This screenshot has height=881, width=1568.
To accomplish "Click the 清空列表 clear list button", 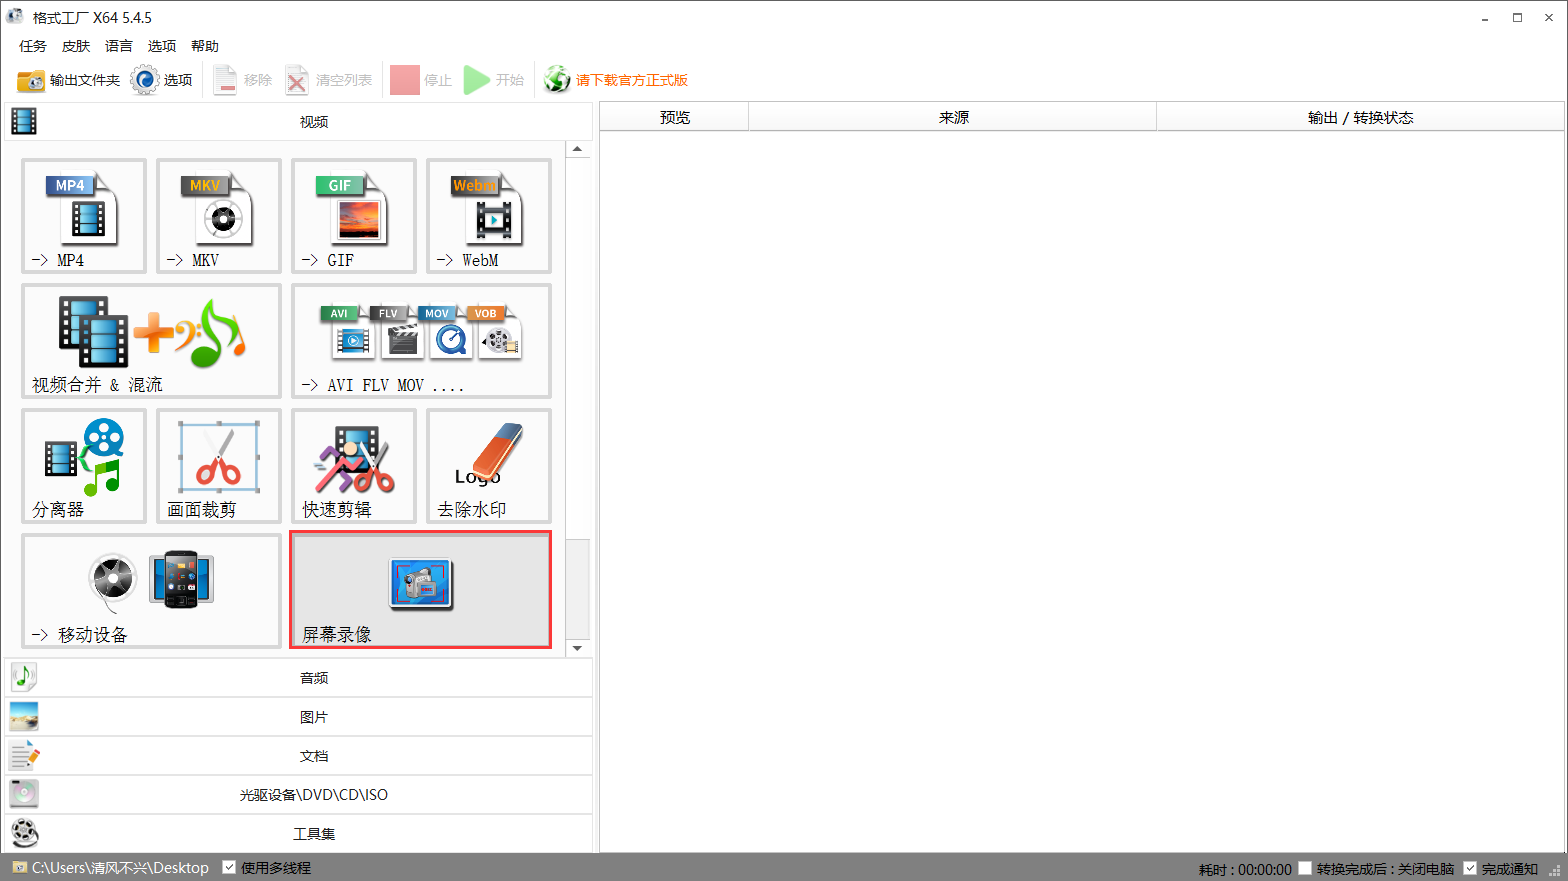I will pyautogui.click(x=328, y=80).
